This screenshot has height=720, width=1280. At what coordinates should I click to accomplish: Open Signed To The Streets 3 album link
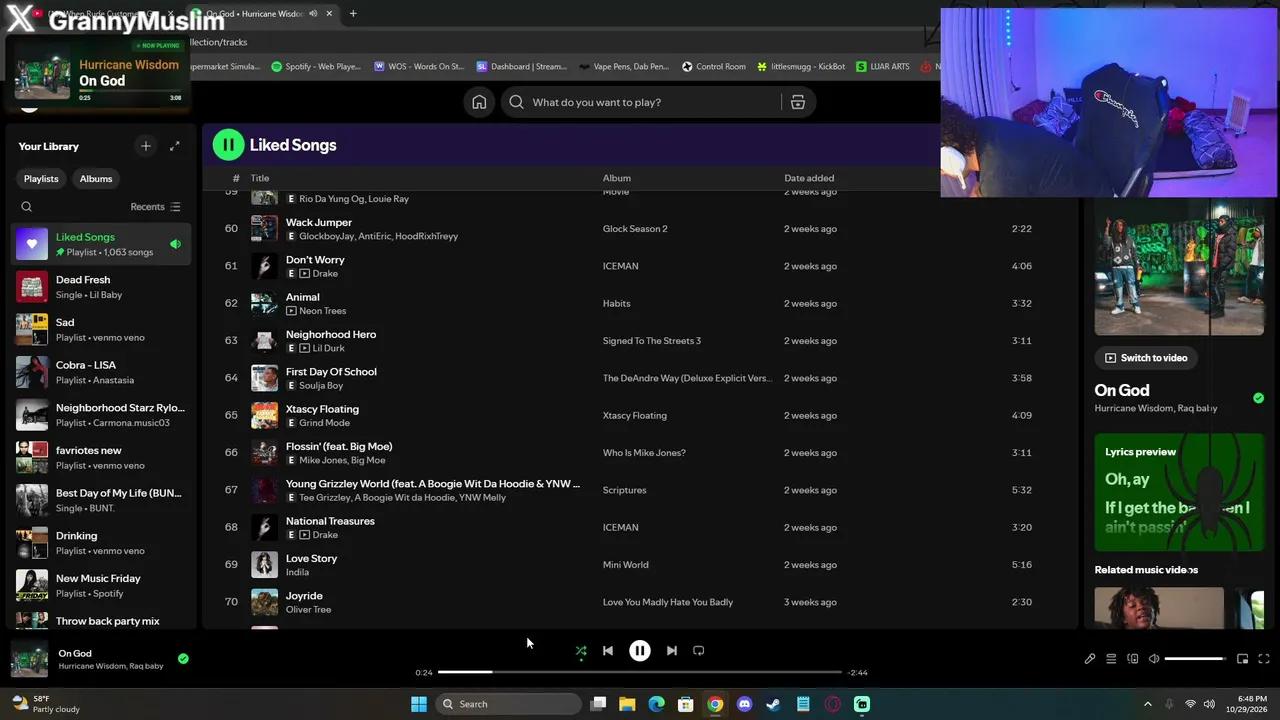point(651,341)
